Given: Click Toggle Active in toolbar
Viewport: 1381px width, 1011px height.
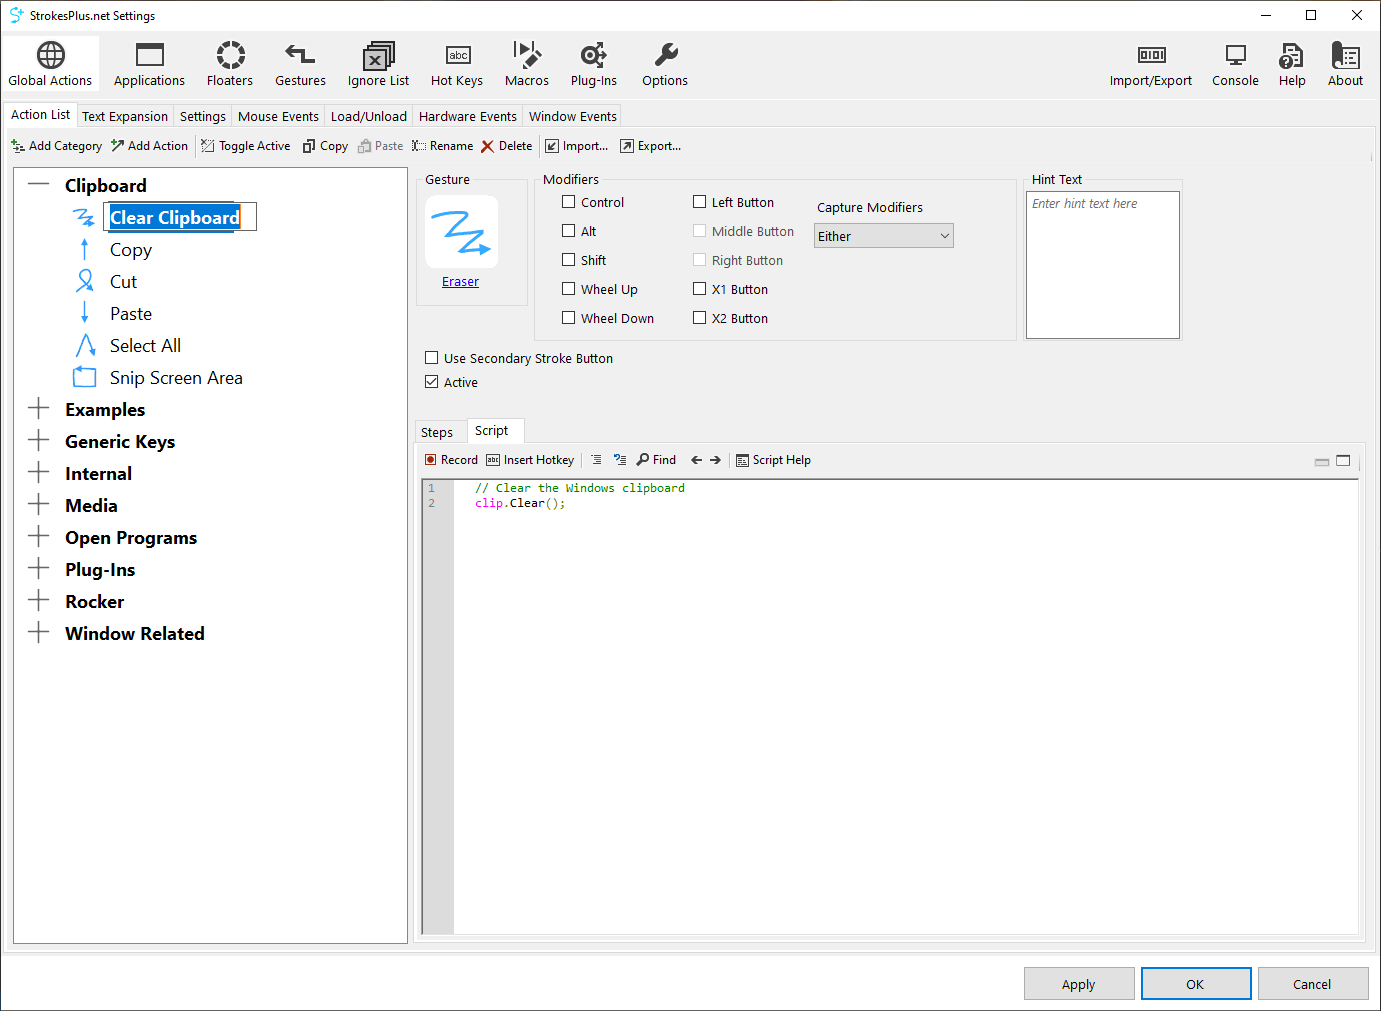Looking at the screenshot, I should coord(246,146).
